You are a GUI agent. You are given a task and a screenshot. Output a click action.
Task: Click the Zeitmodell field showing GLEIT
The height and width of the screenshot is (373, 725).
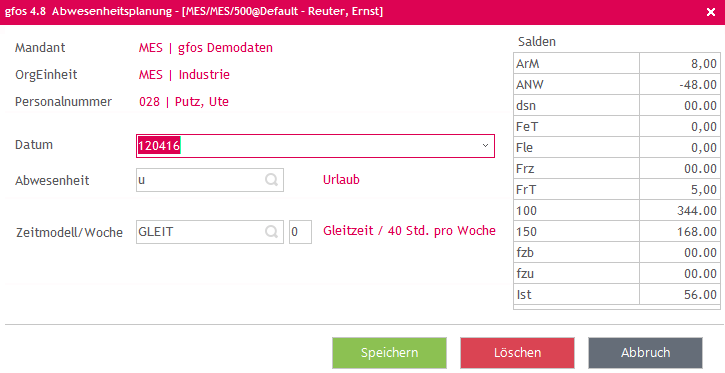click(x=210, y=232)
